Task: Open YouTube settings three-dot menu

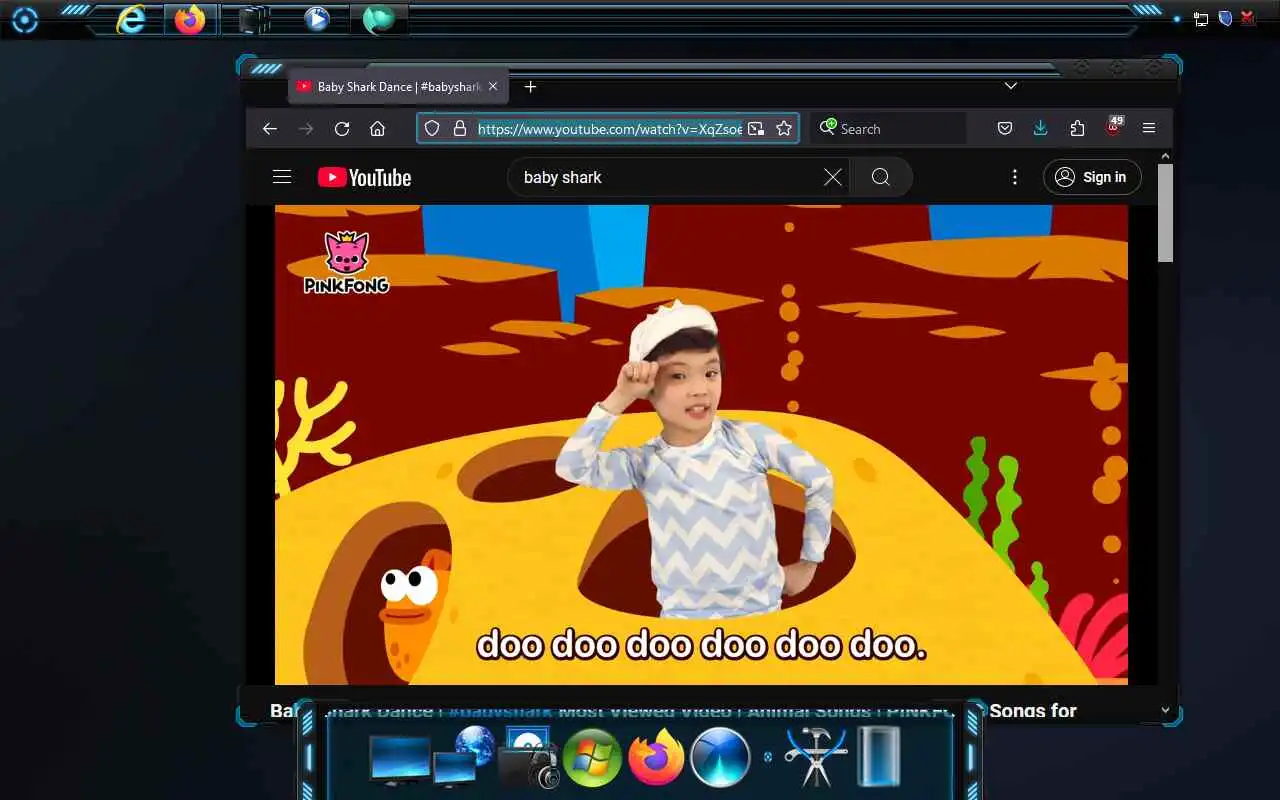Action: tap(1015, 177)
